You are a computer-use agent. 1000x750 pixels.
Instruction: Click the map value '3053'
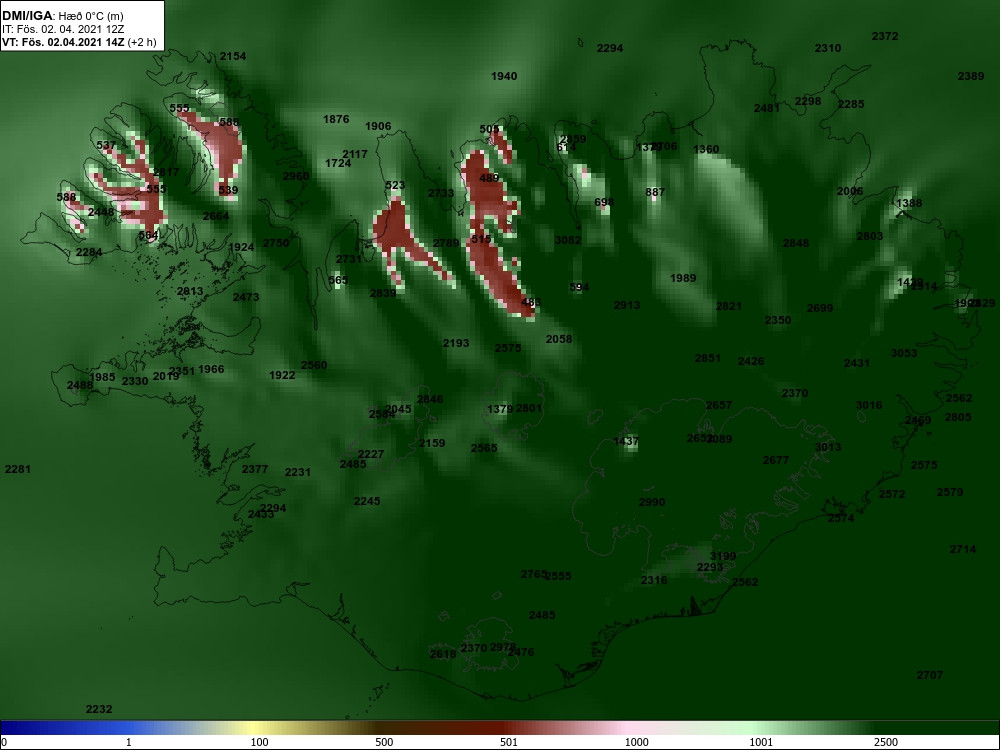(x=904, y=353)
